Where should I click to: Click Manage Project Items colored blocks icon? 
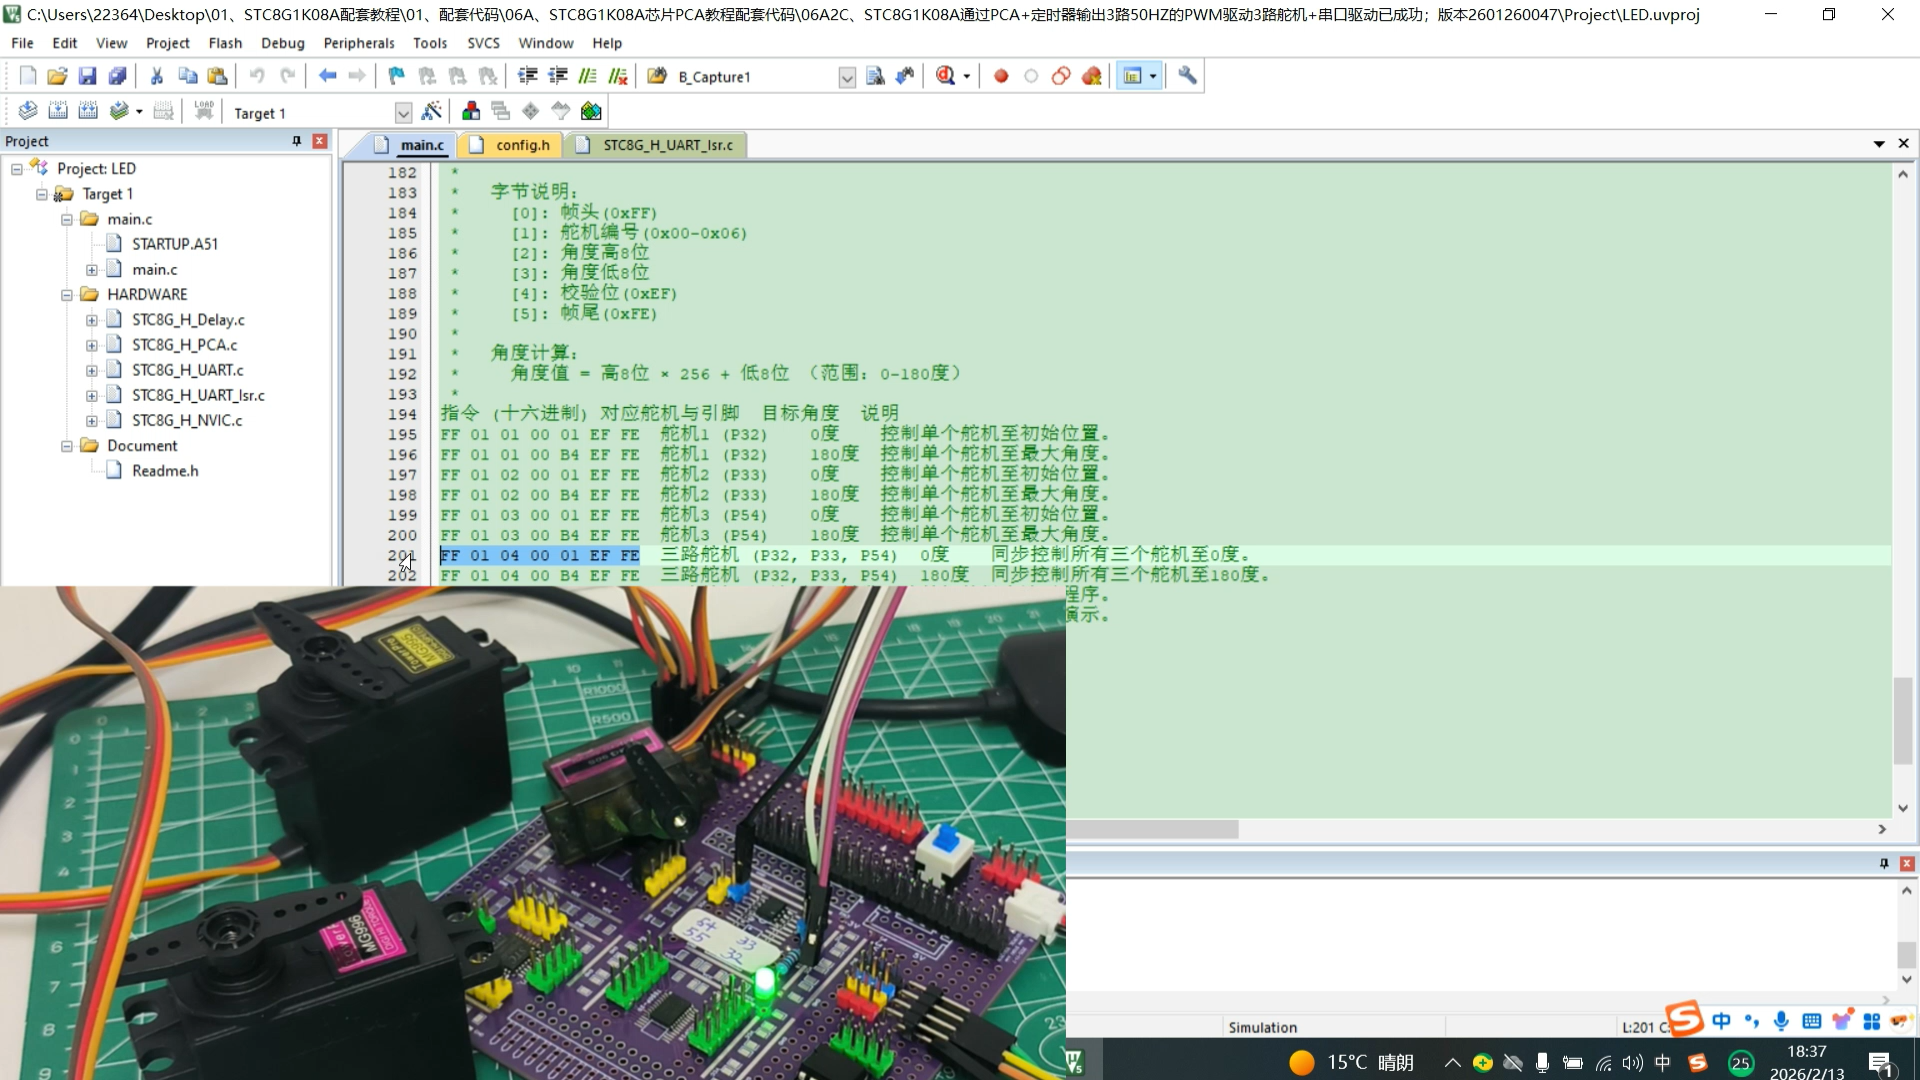[x=471, y=111]
